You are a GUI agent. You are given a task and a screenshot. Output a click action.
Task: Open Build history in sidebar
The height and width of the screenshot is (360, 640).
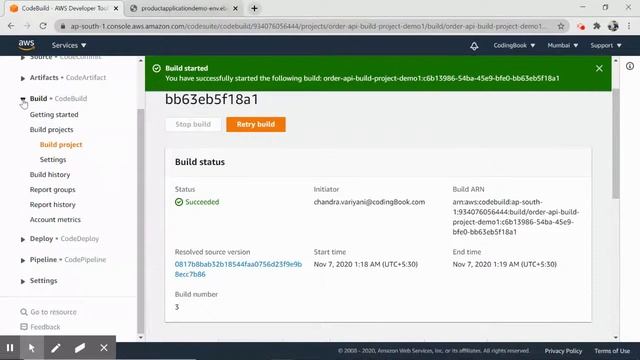point(50,175)
